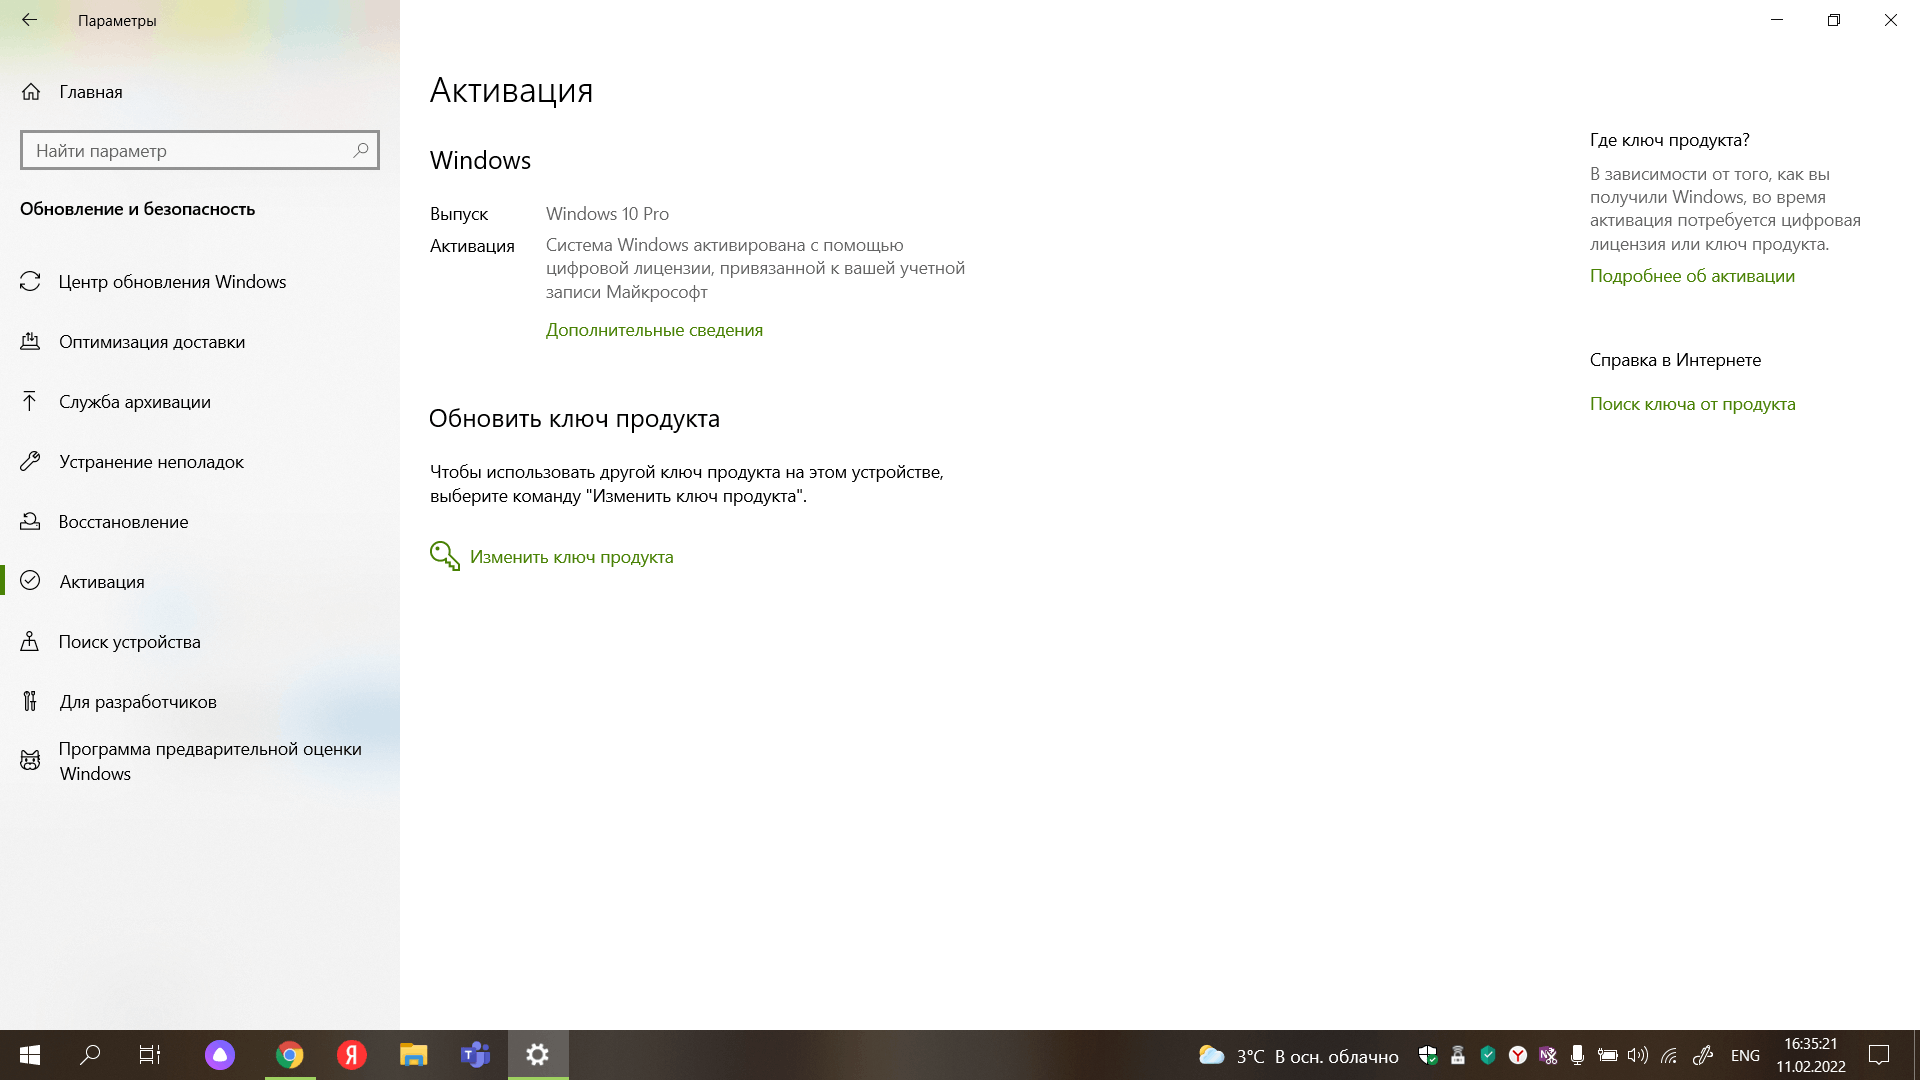The image size is (1920, 1080).
Task: Click the wrench icon for Устранение неполадок
Action: 30,462
